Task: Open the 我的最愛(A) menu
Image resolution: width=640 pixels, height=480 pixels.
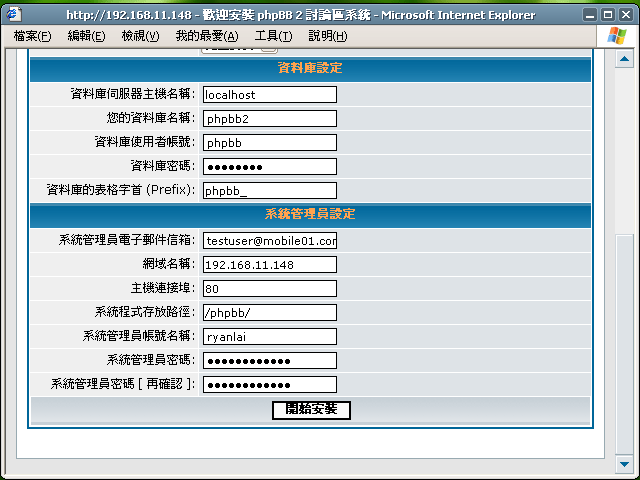Action: pyautogui.click(x=207, y=36)
